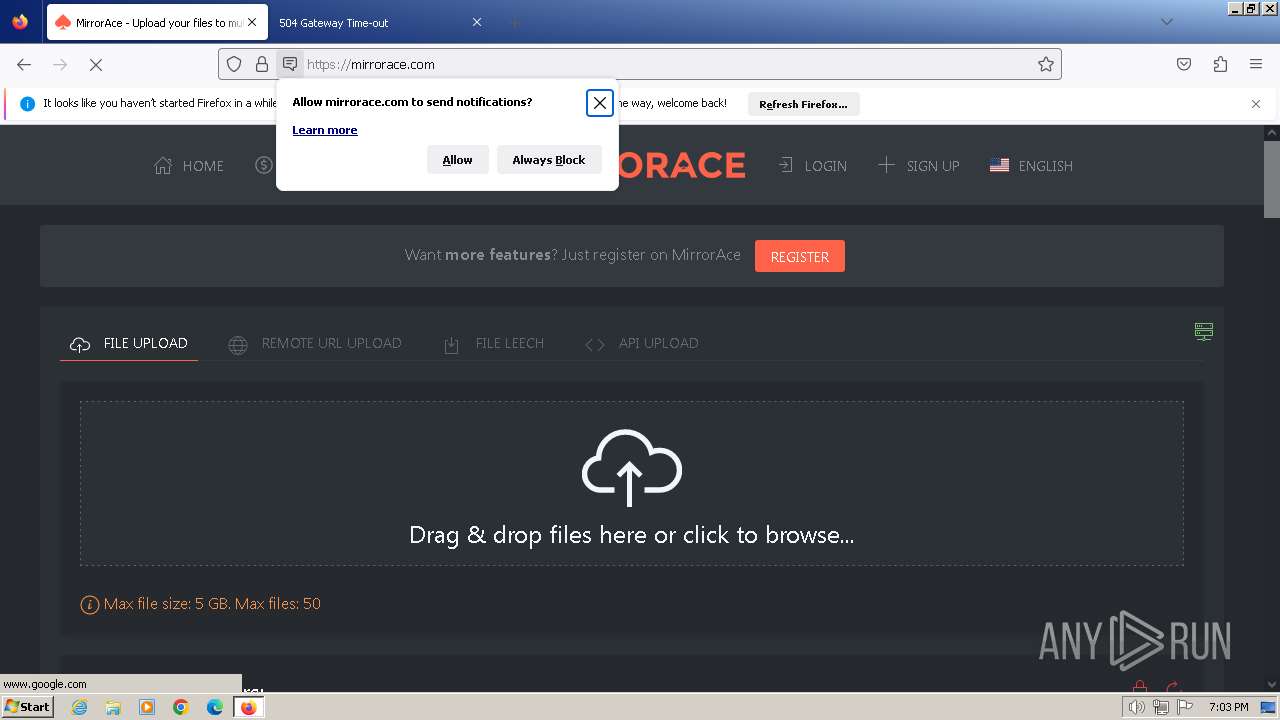Viewport: 1280px width, 720px height.
Task: Click the cloud upload icon in the drop zone
Action: point(632,467)
